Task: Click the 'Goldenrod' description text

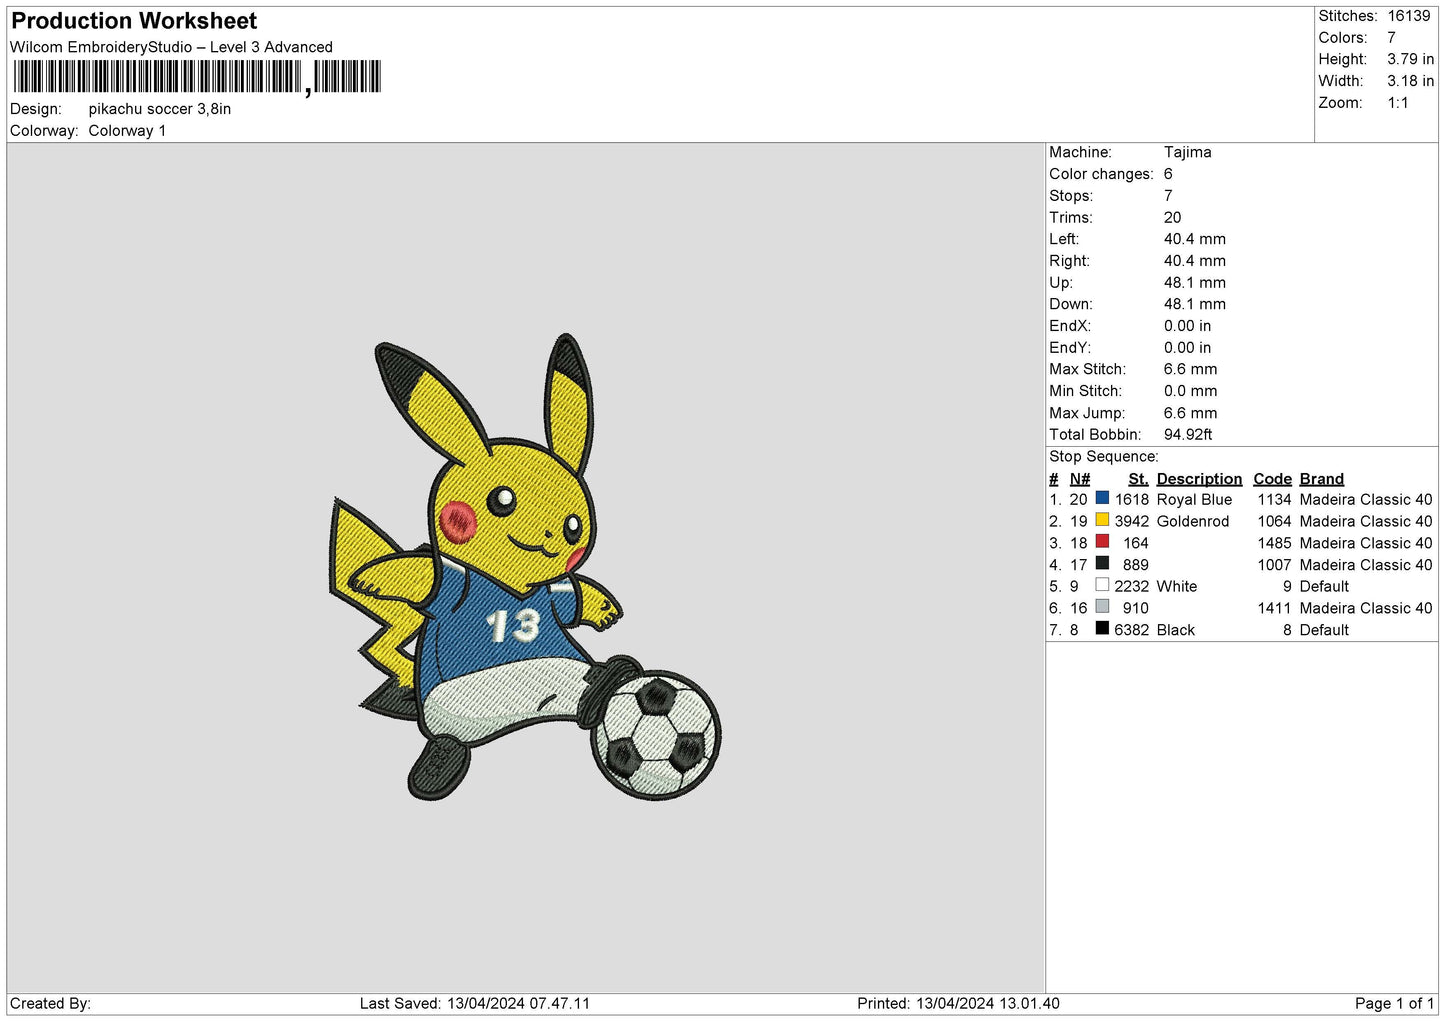Action: click(1193, 522)
